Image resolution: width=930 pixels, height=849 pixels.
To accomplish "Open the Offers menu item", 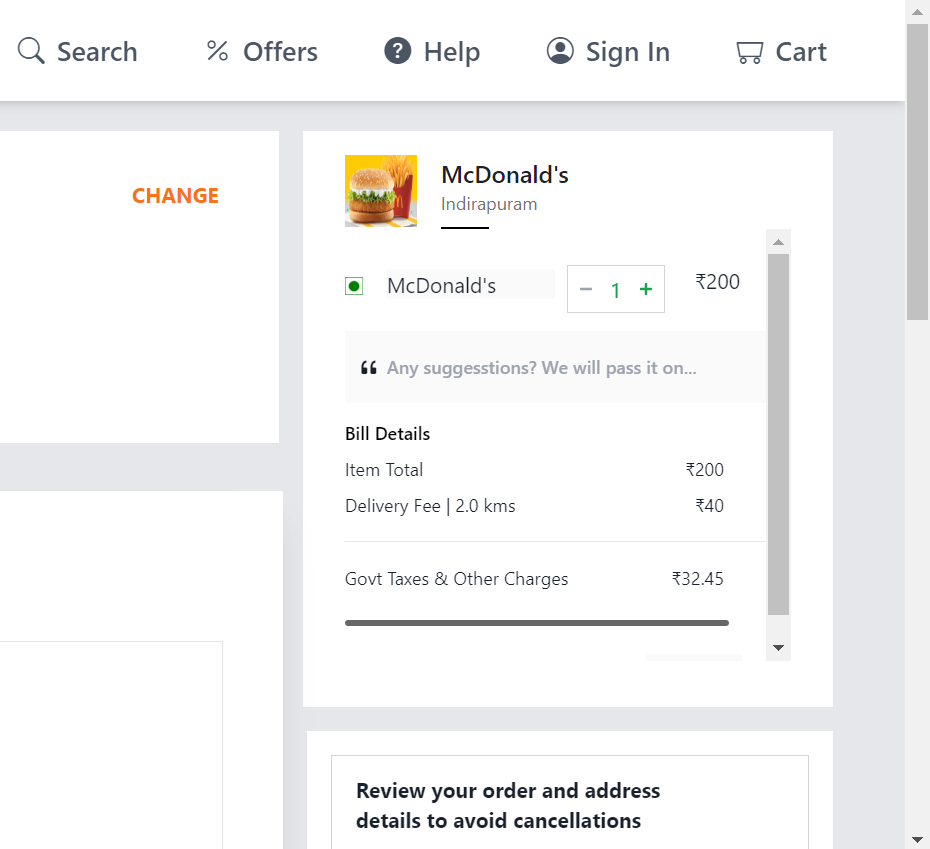I will [x=262, y=52].
